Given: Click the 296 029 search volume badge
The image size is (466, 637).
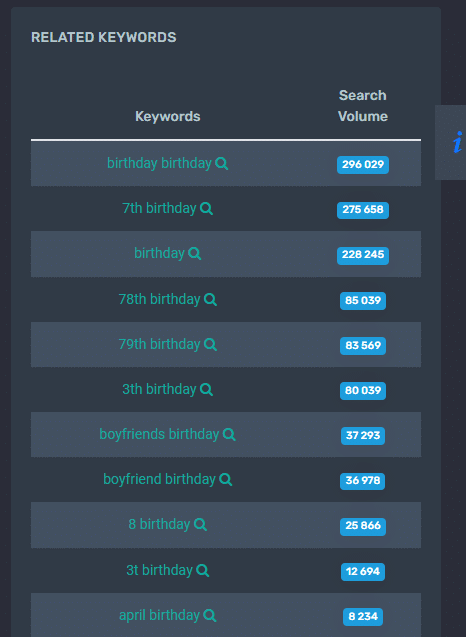Looking at the screenshot, I should 363,165.
